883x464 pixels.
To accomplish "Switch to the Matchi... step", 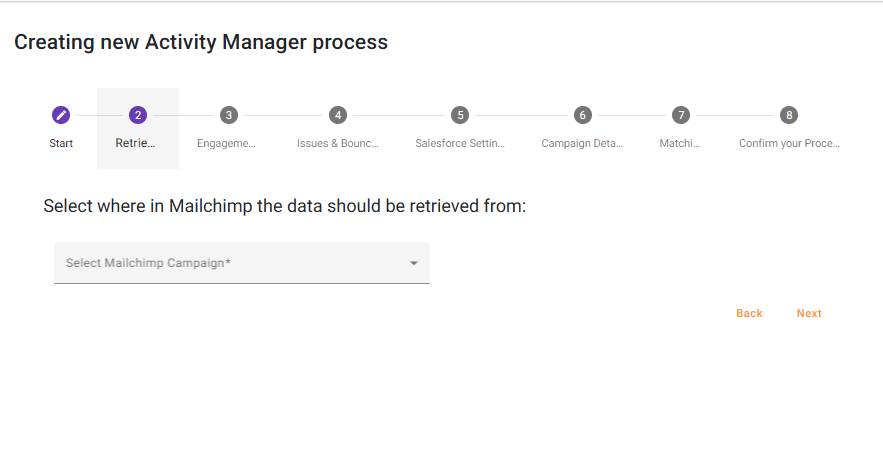I will click(x=680, y=143).
